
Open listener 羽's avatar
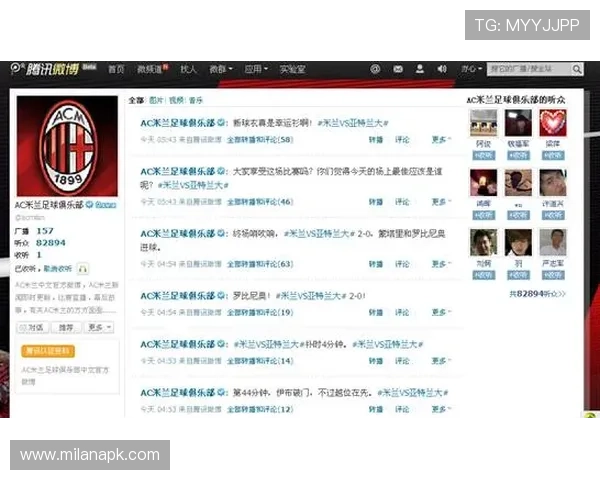pyautogui.click(x=518, y=243)
